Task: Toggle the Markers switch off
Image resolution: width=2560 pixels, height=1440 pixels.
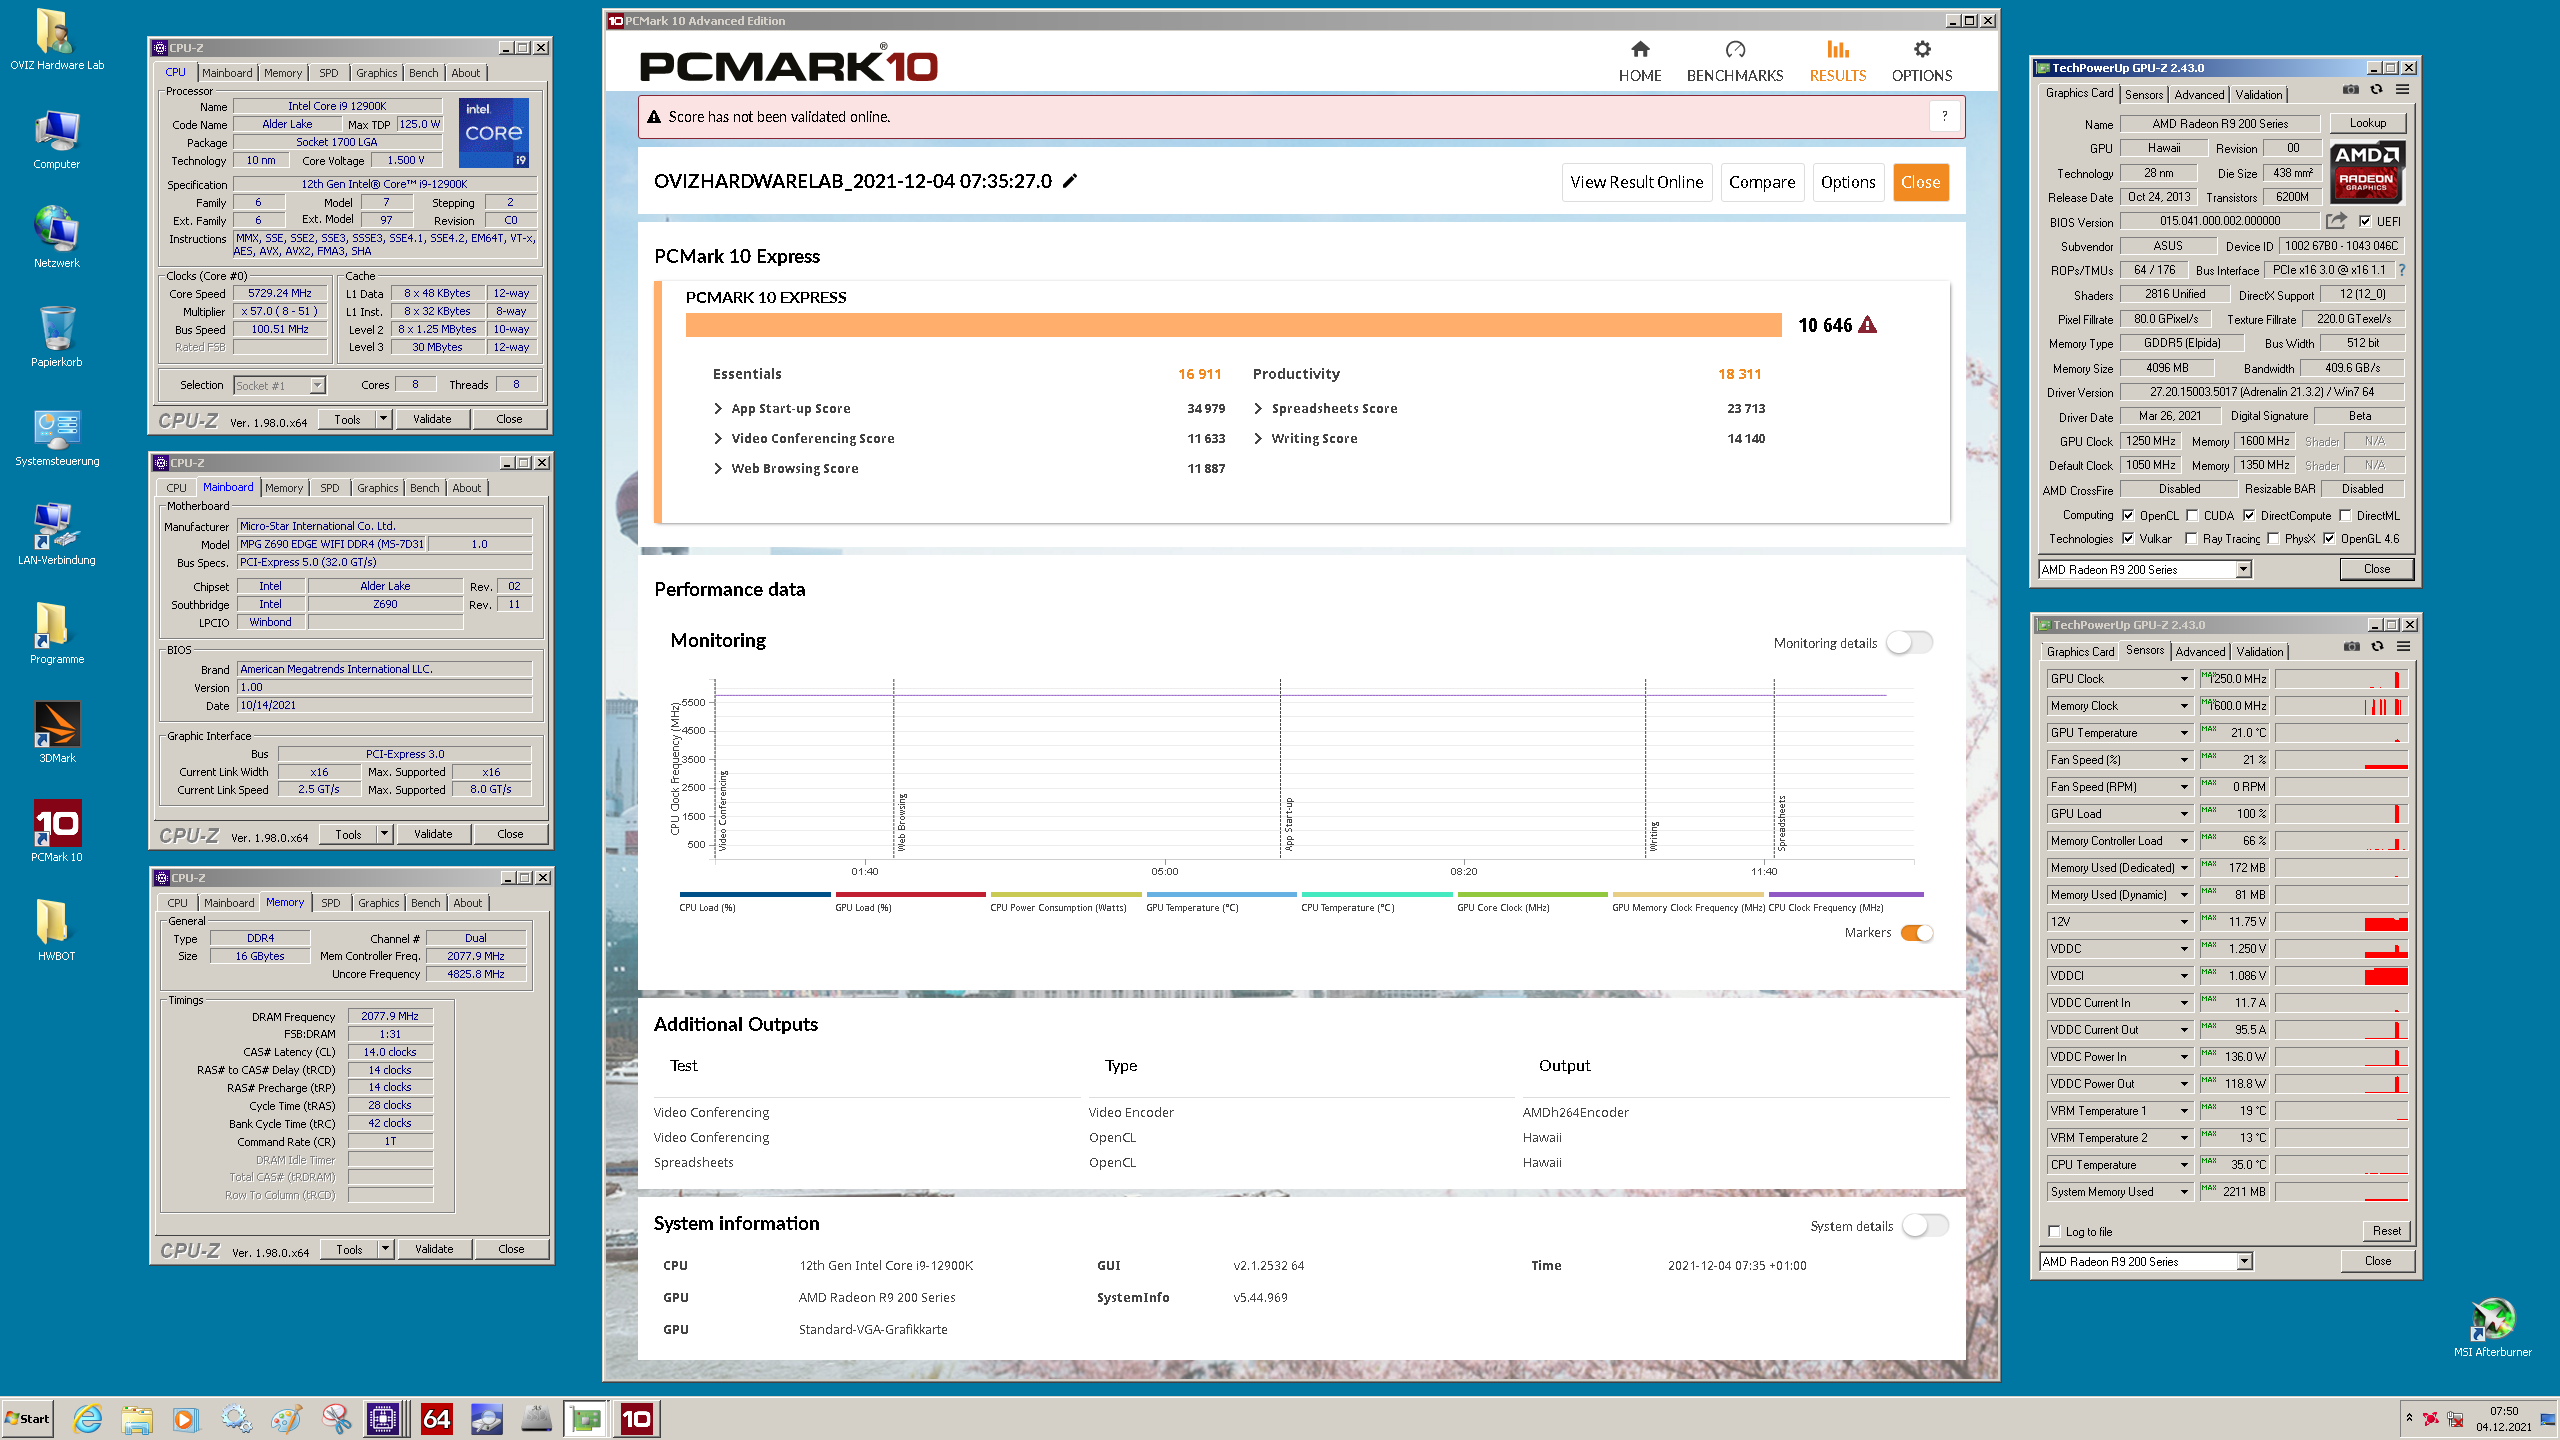Action: [1916, 933]
